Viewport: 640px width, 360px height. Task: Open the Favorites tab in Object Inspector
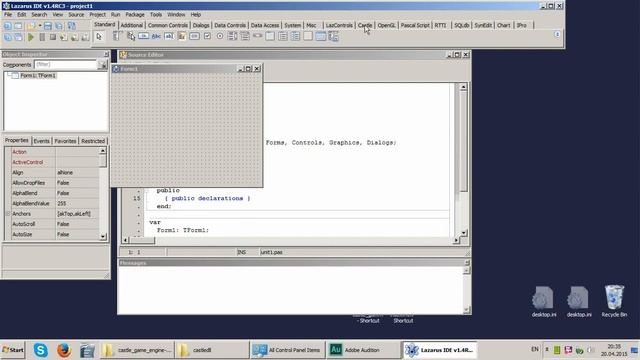click(x=65, y=141)
